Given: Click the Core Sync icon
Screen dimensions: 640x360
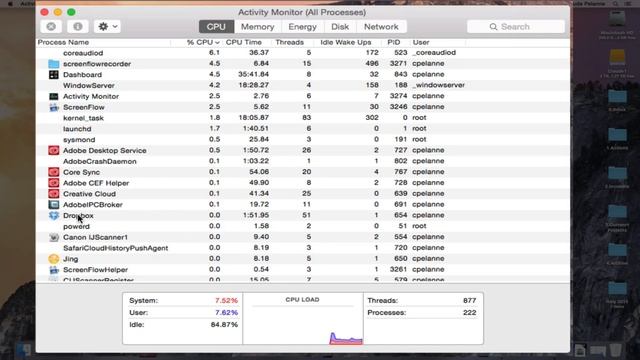Looking at the screenshot, I should (x=53, y=172).
